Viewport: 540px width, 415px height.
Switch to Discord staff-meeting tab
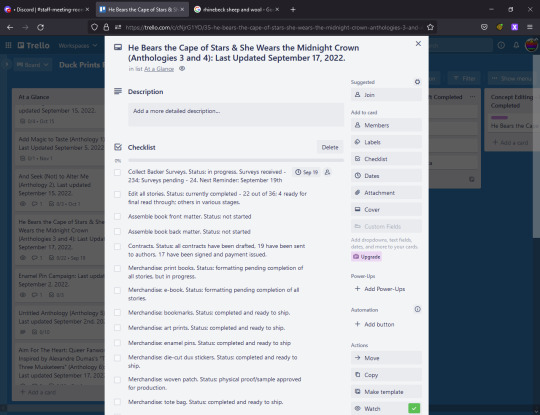tap(46, 10)
